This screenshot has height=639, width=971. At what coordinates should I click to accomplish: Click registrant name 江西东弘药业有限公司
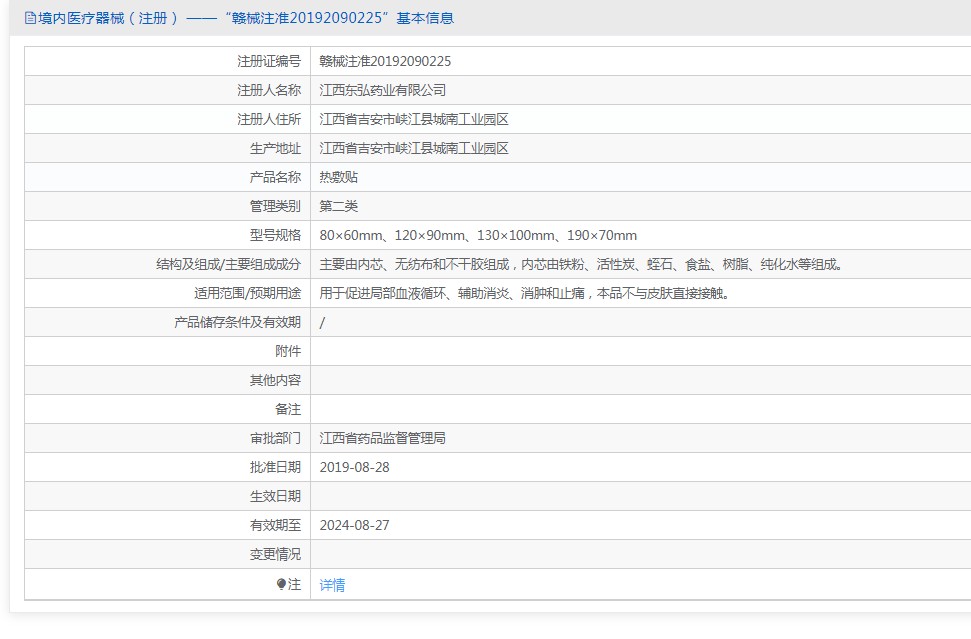pos(382,90)
